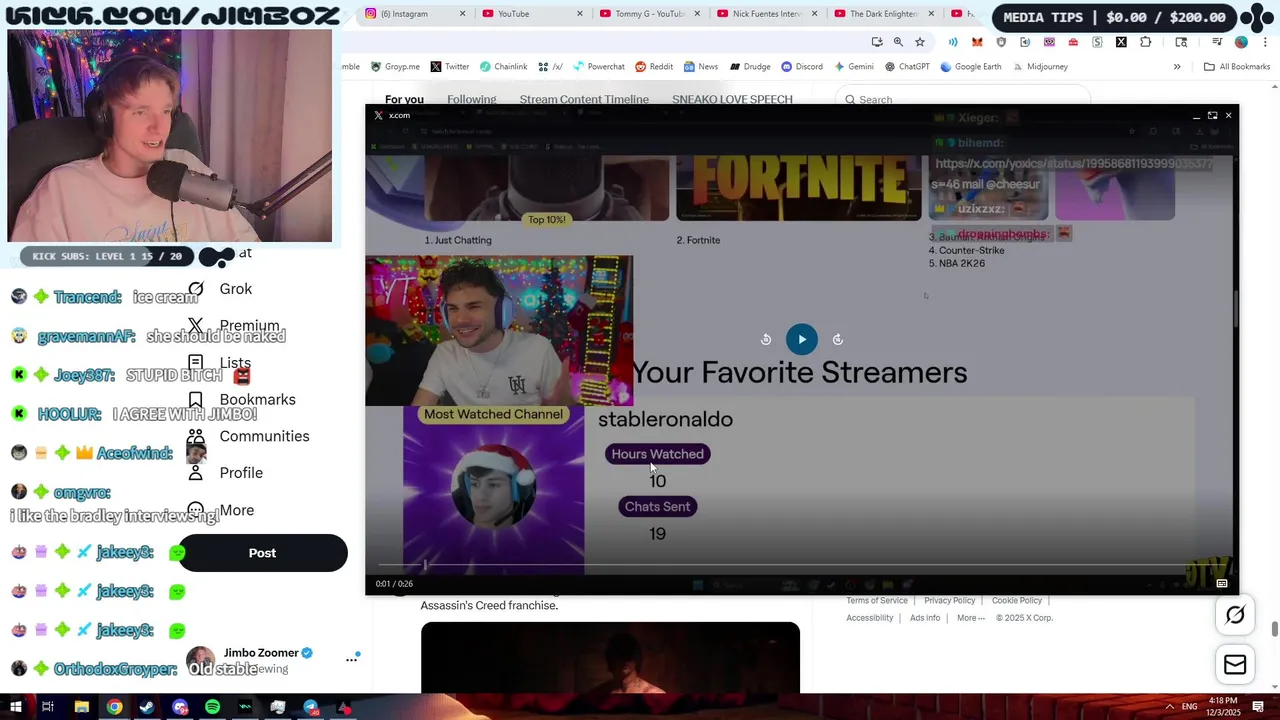Switch to Stream Content Timeline tab
This screenshot has width=1280, height=720.
(584, 99)
